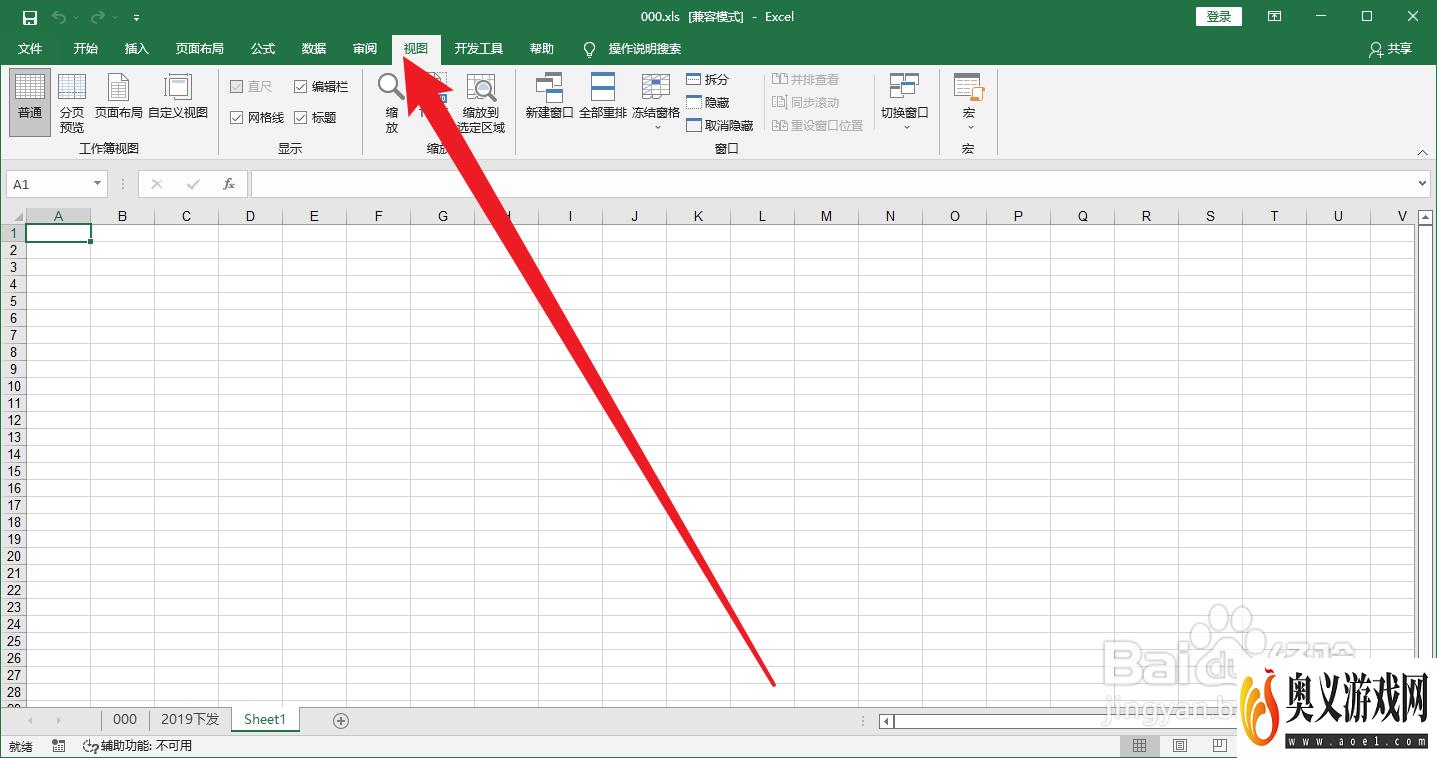Viewport: 1437px width, 758px height.
Task: Click horizontal scrollbar left arrow
Action: click(x=886, y=721)
